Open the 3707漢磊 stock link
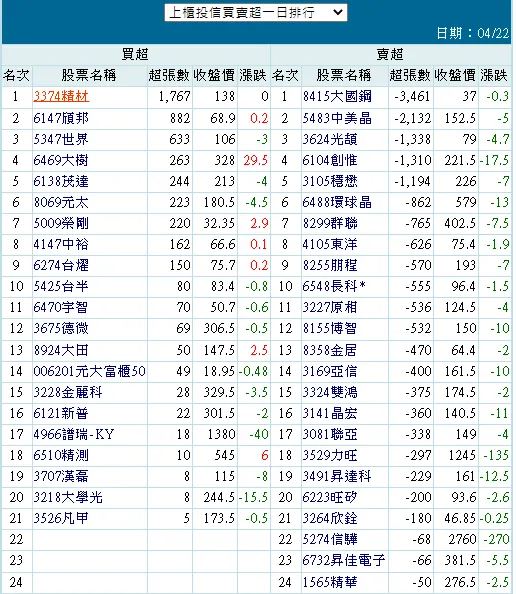The height and width of the screenshot is (594, 516). [61, 476]
